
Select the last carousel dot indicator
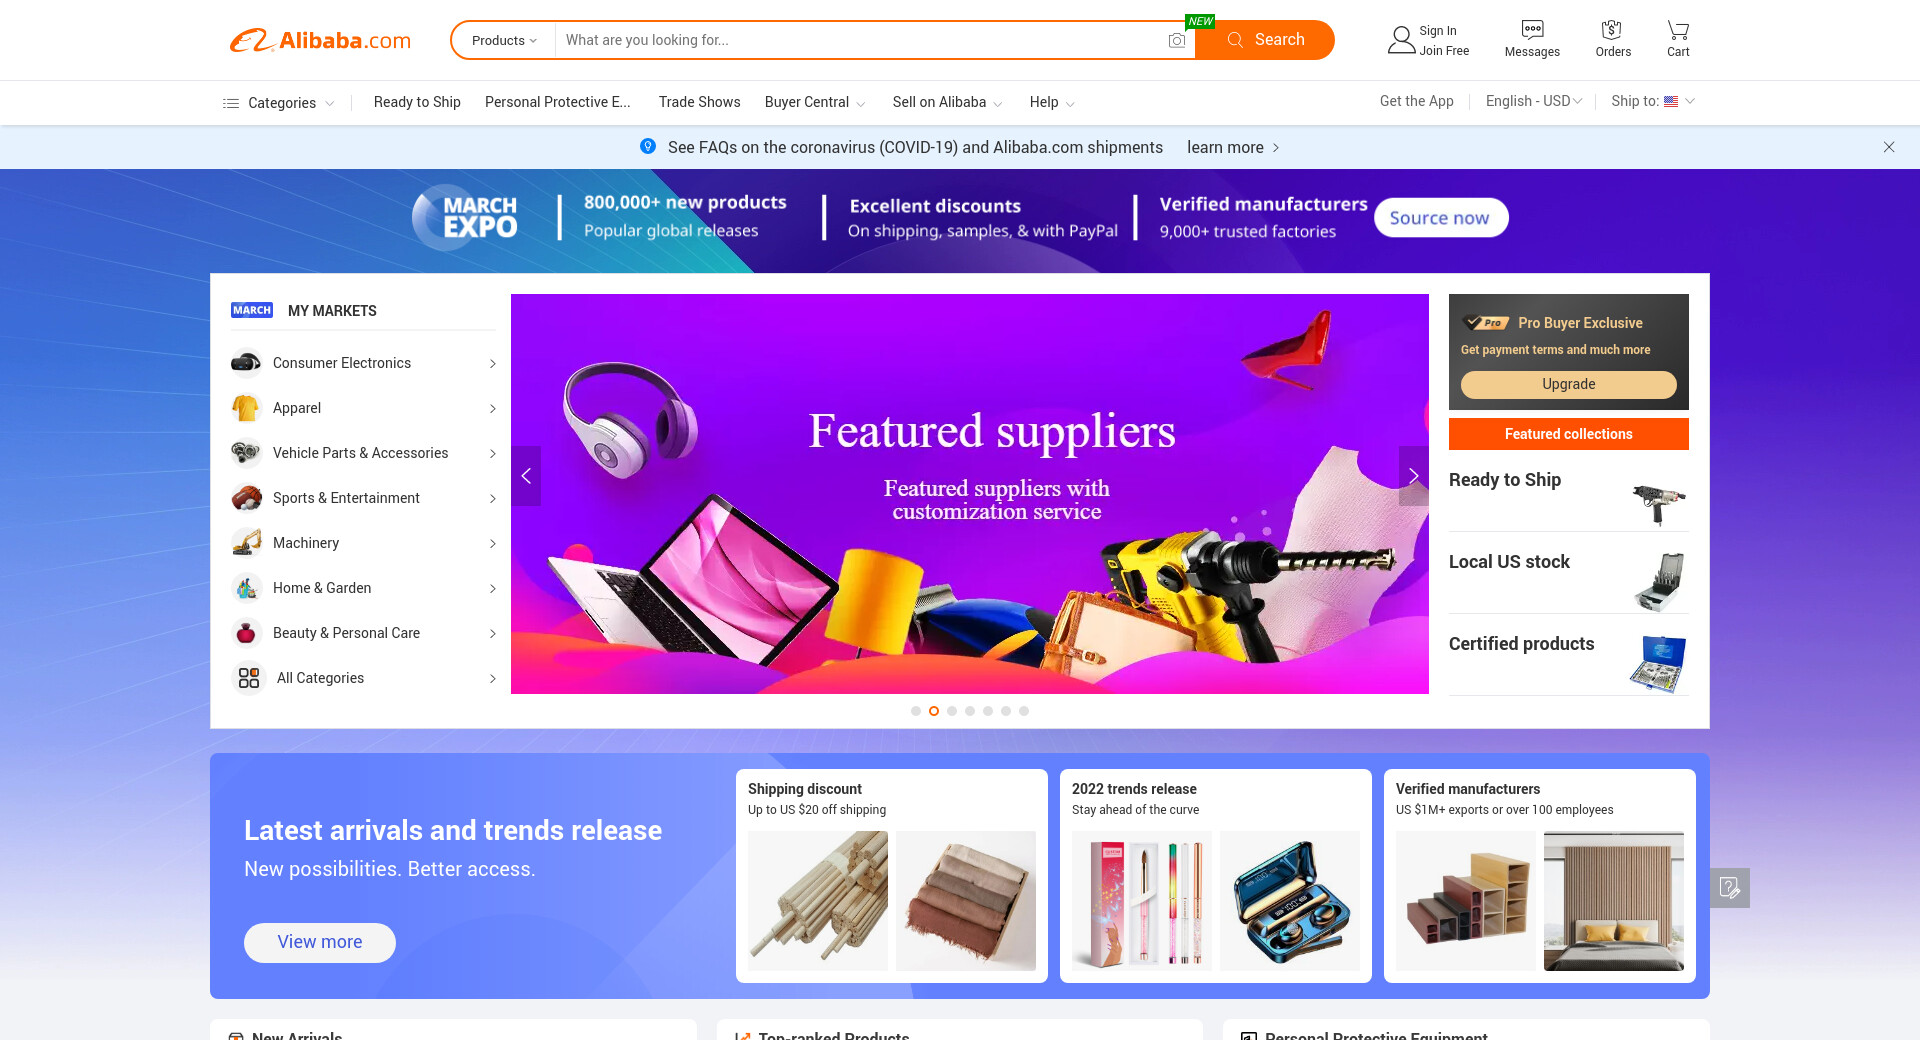coord(1024,711)
